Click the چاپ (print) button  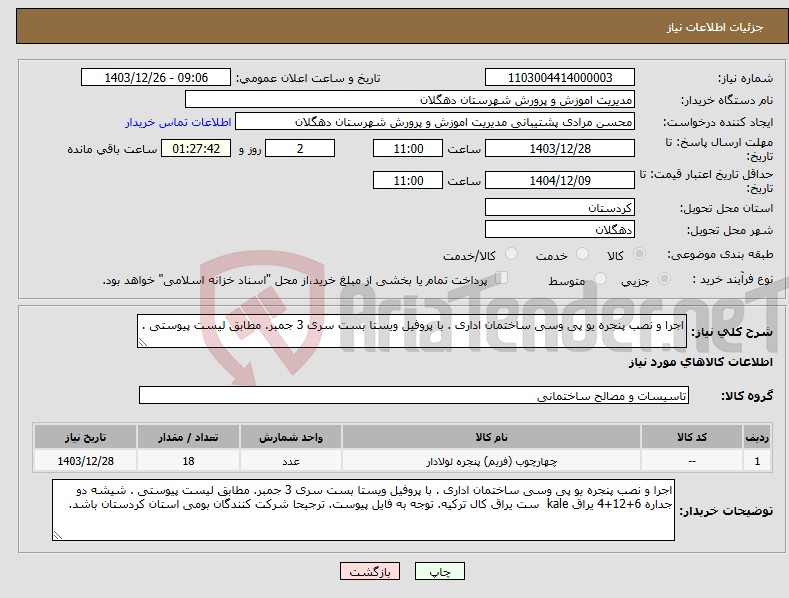[x=439, y=571]
